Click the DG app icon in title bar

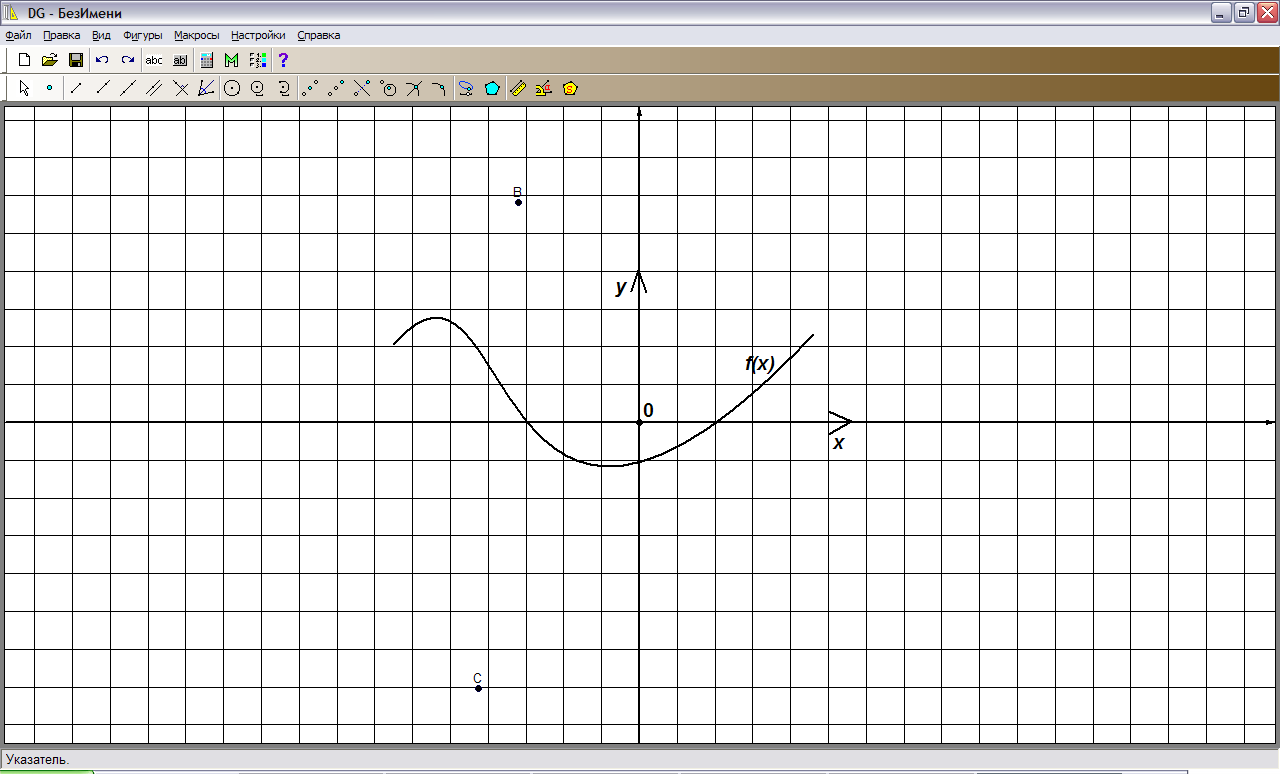point(12,12)
